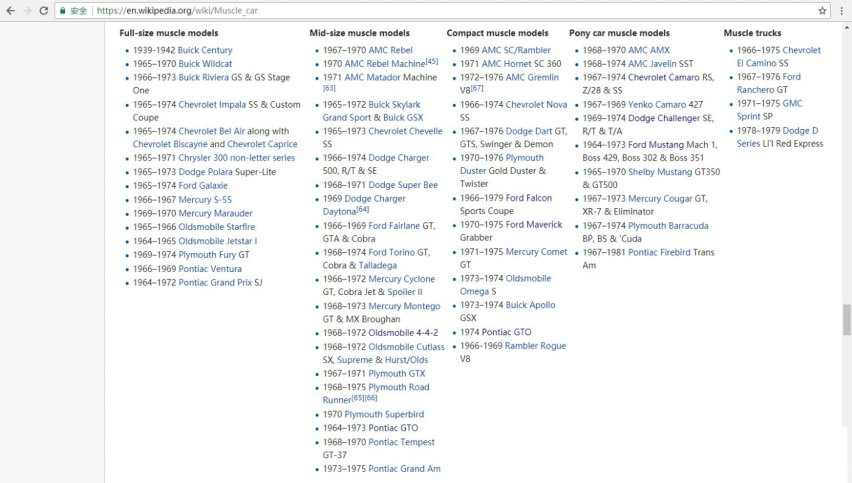
Task: Click the citation 67 superscript
Action: point(477,87)
